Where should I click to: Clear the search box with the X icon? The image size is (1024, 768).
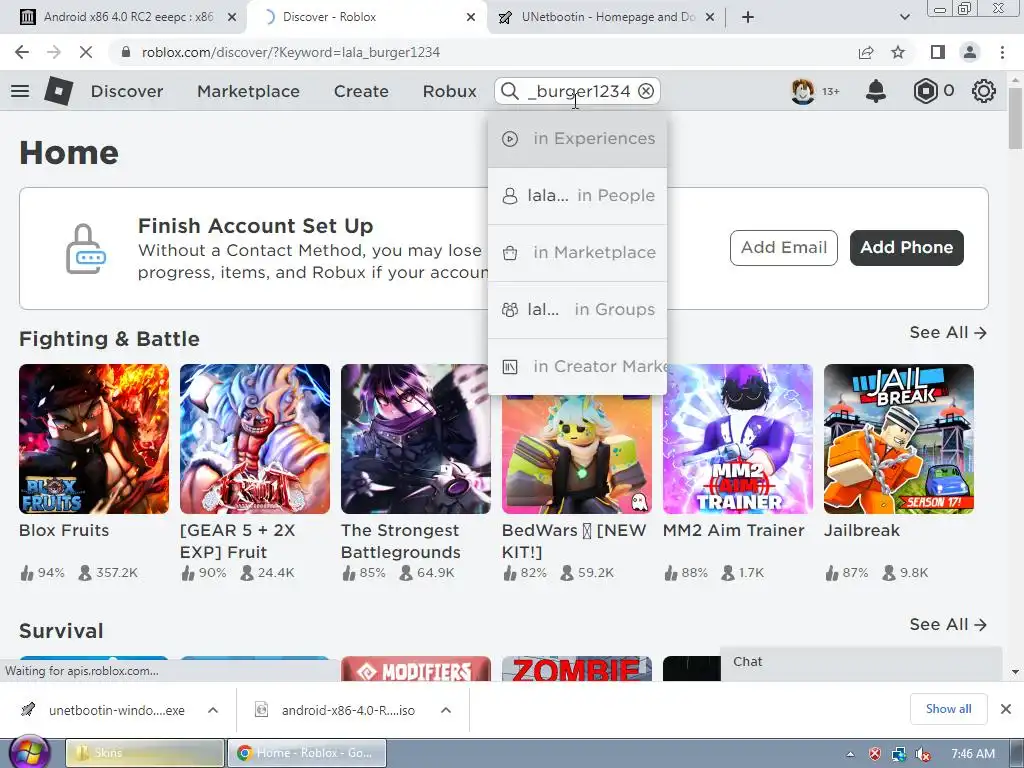[x=646, y=91]
